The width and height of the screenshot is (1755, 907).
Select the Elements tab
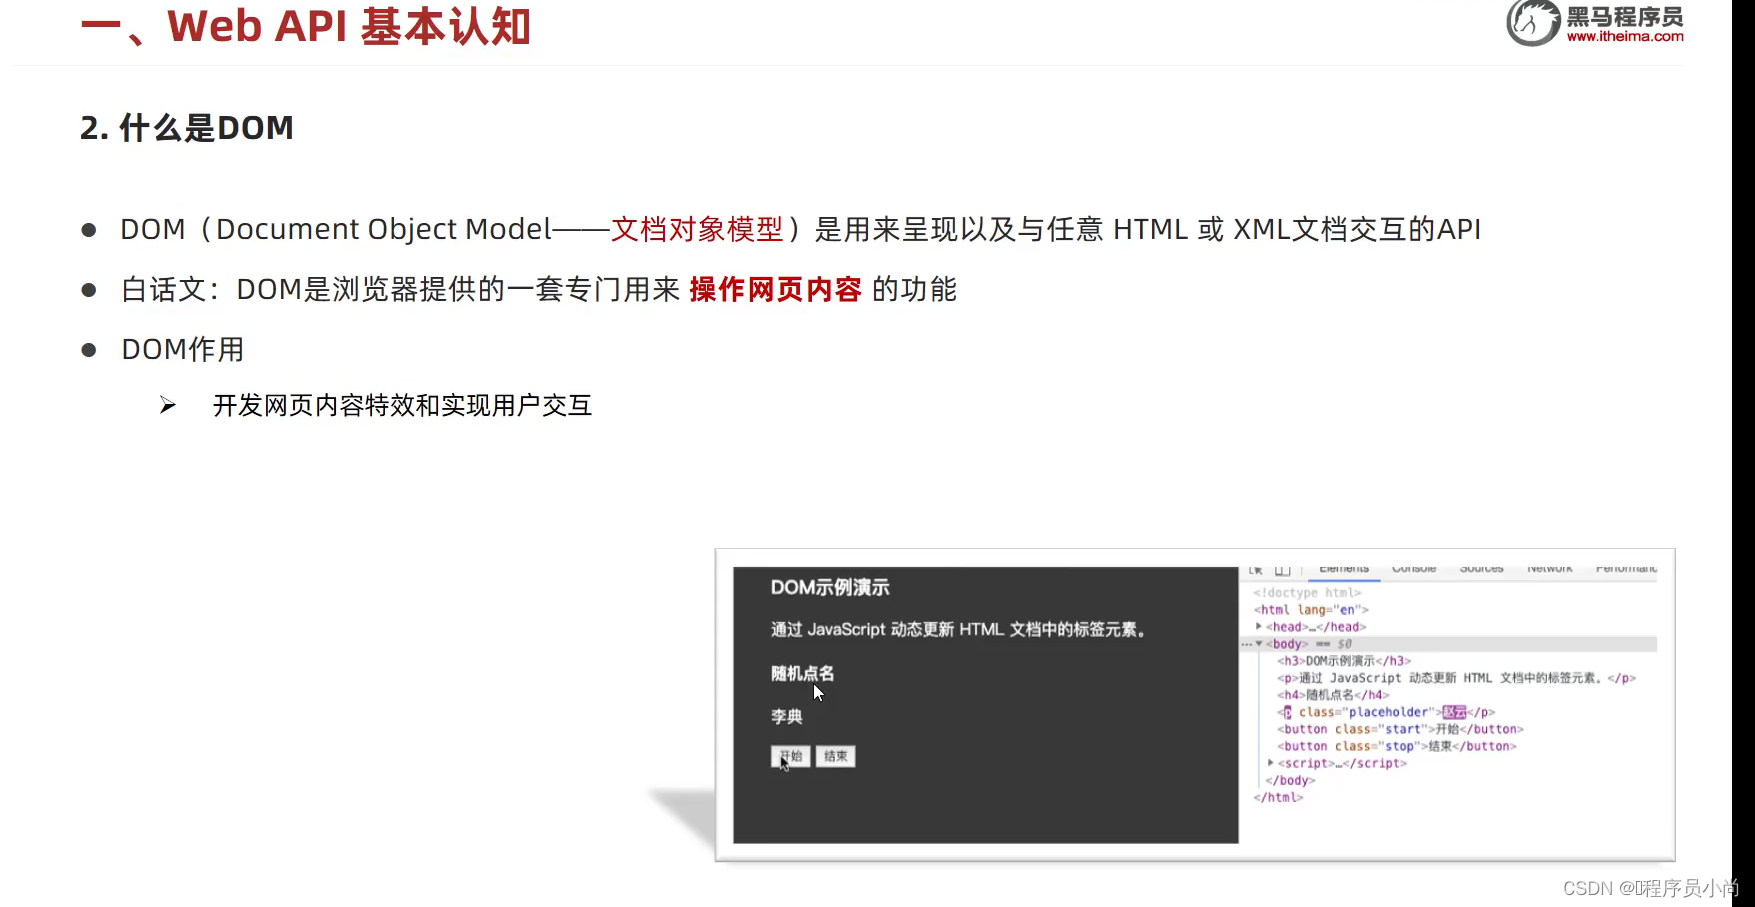[x=1344, y=566]
